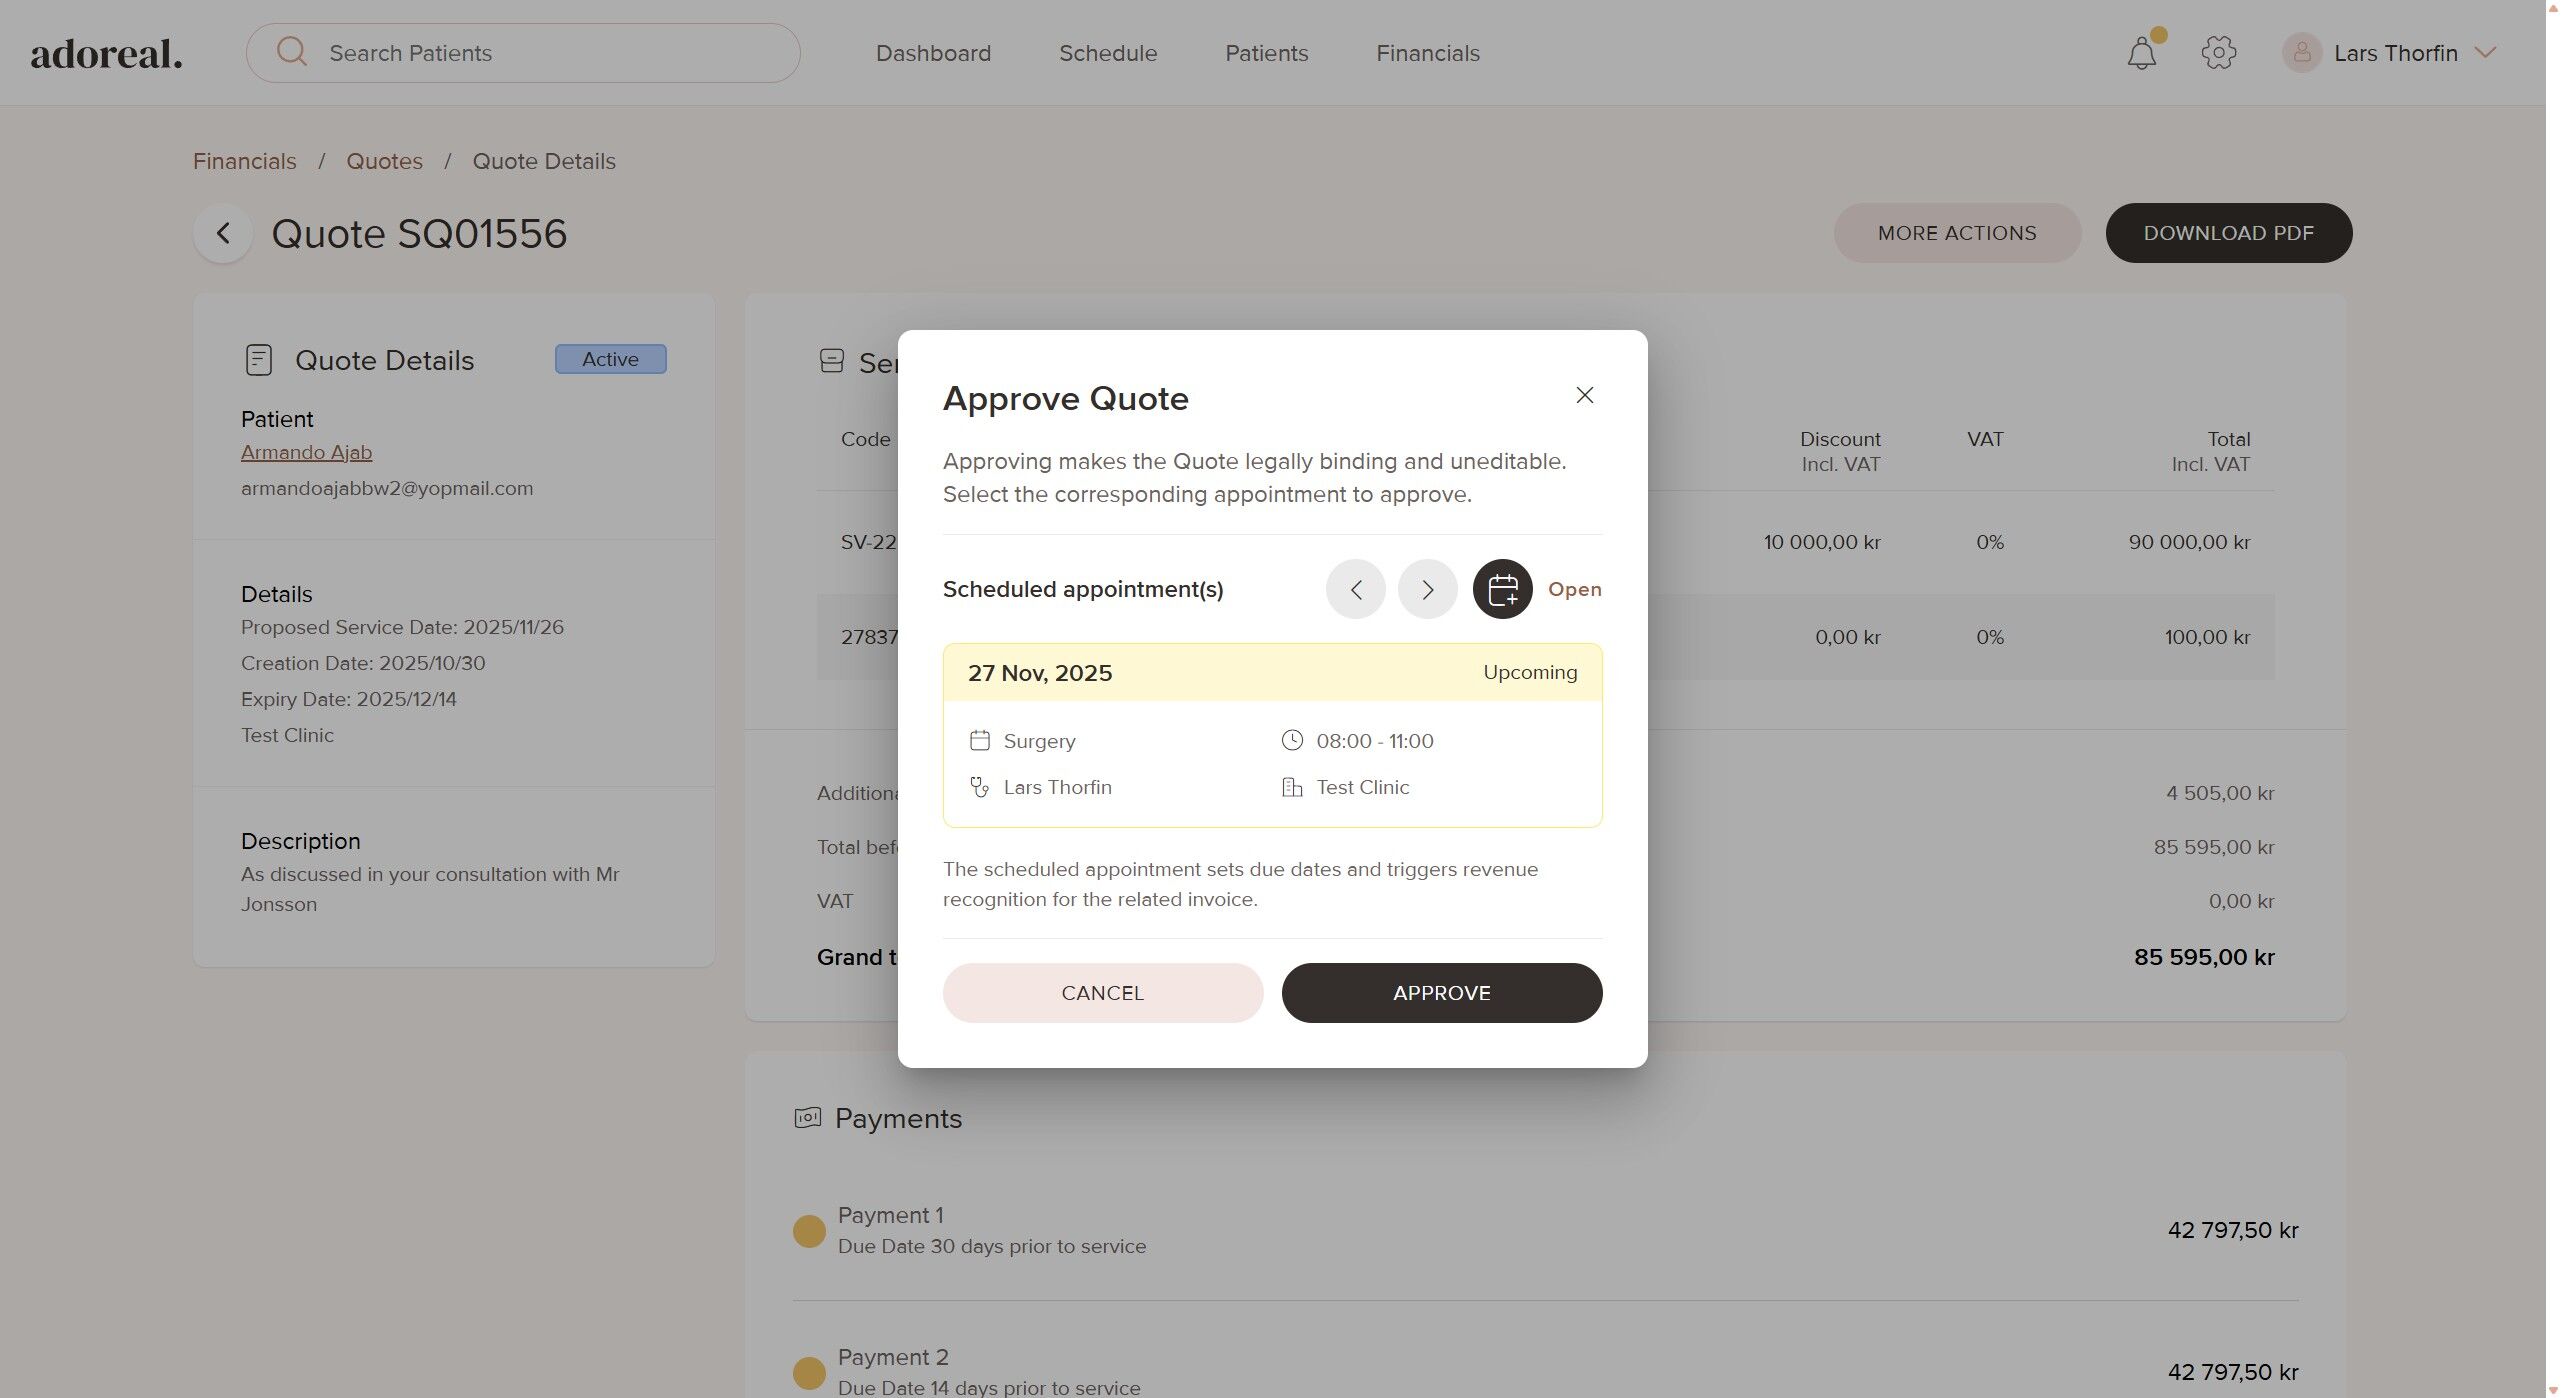The height and width of the screenshot is (1398, 2561).
Task: Select the 27 Nov, 2025 appointment card
Action: [1272, 735]
